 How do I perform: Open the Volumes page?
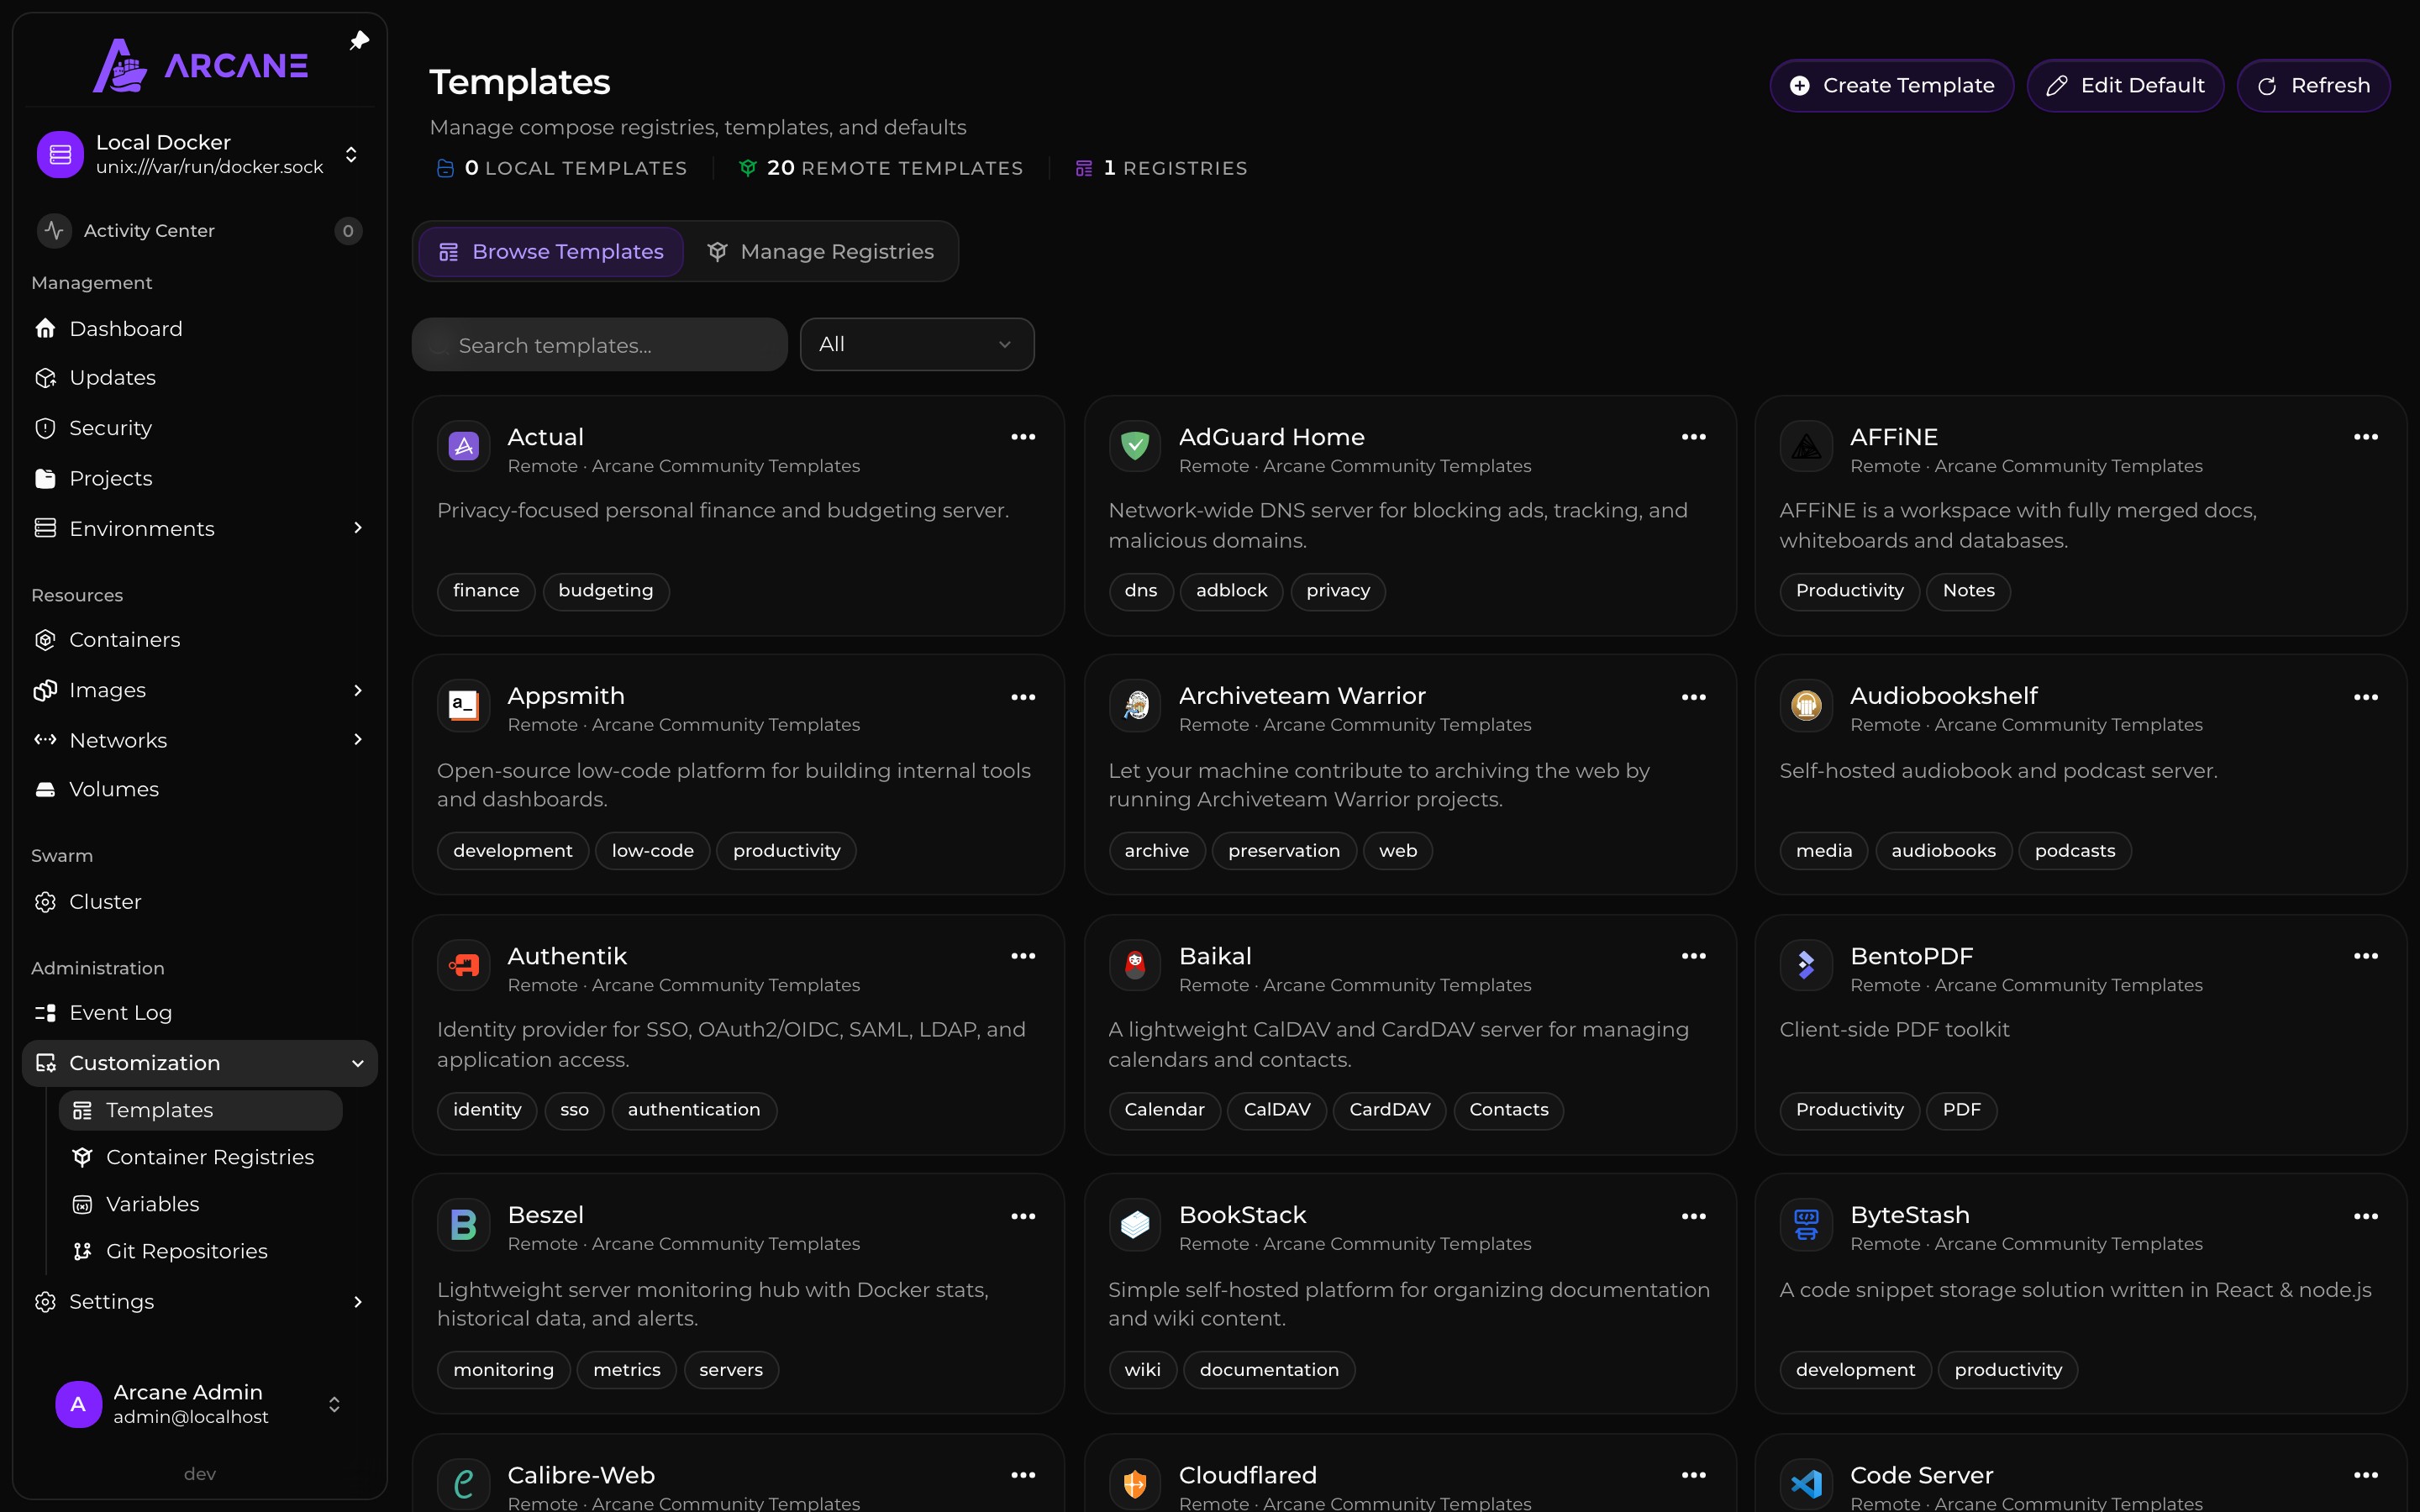click(x=200, y=789)
